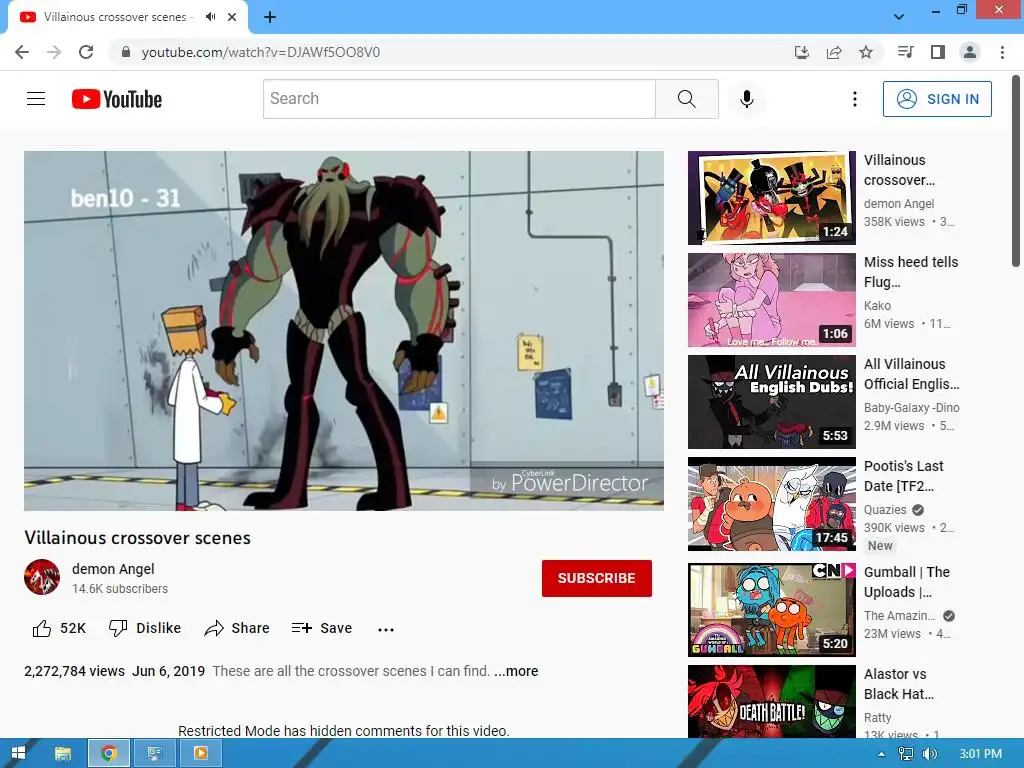Click the address bar URL youtube.com/watch

(x=261, y=52)
